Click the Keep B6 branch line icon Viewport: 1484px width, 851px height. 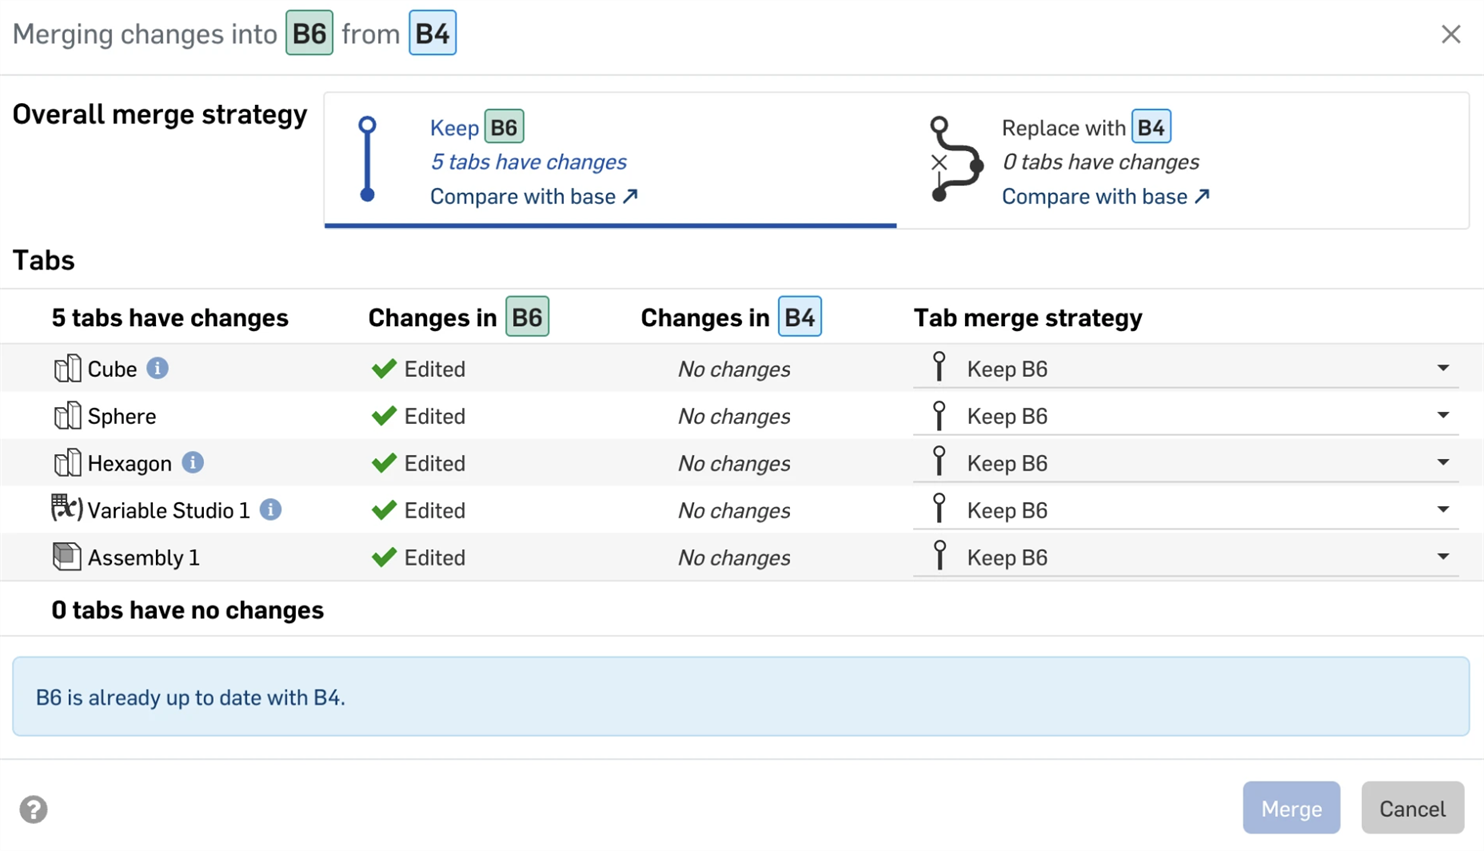(x=368, y=159)
